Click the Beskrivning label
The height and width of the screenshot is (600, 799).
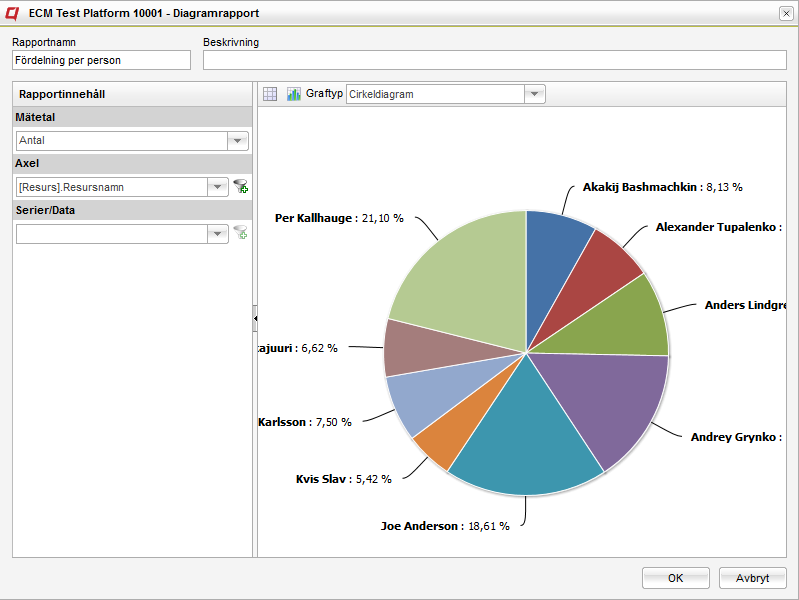(x=231, y=42)
